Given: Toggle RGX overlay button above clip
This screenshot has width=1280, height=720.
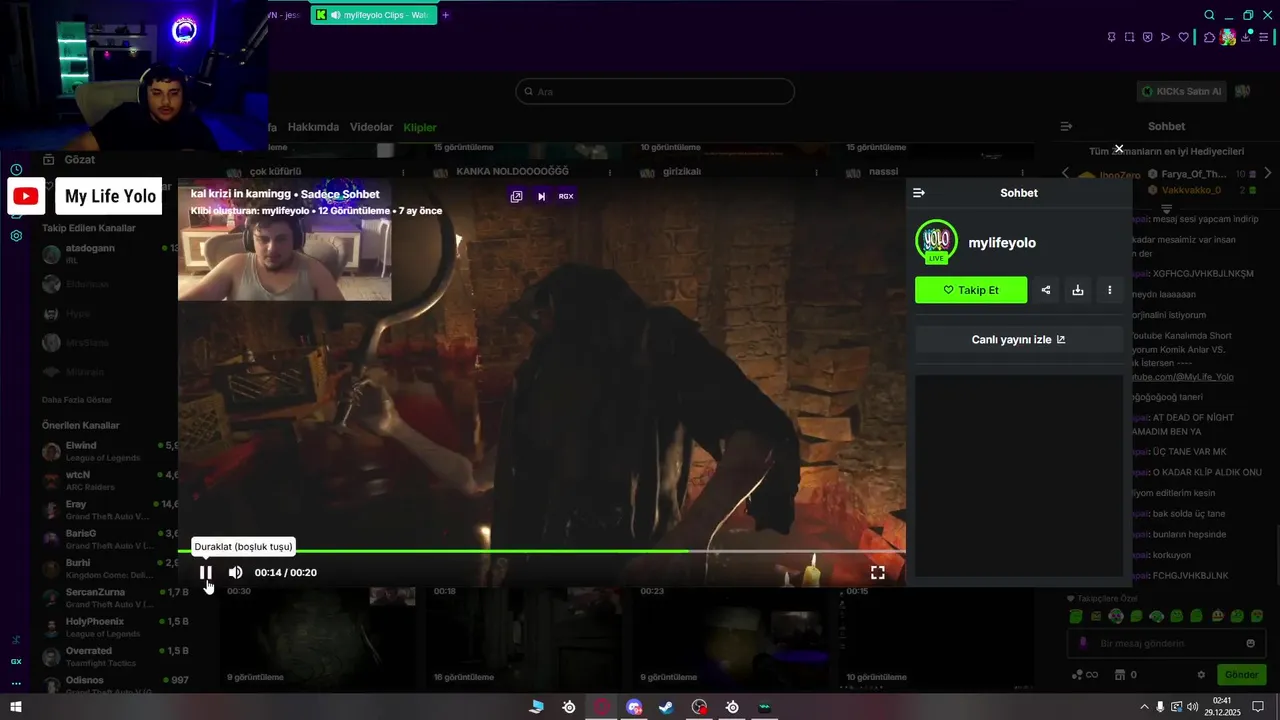Looking at the screenshot, I should [x=566, y=196].
